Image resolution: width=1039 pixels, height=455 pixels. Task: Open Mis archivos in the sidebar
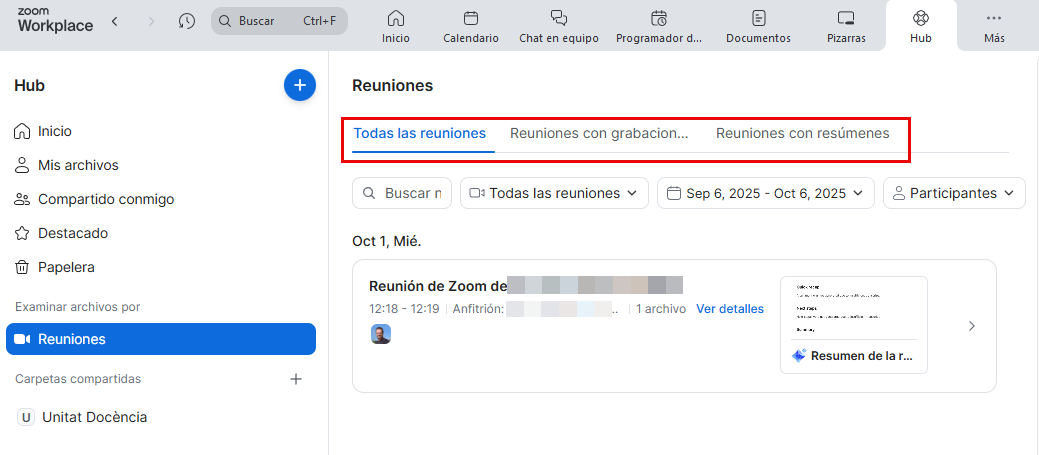point(78,165)
